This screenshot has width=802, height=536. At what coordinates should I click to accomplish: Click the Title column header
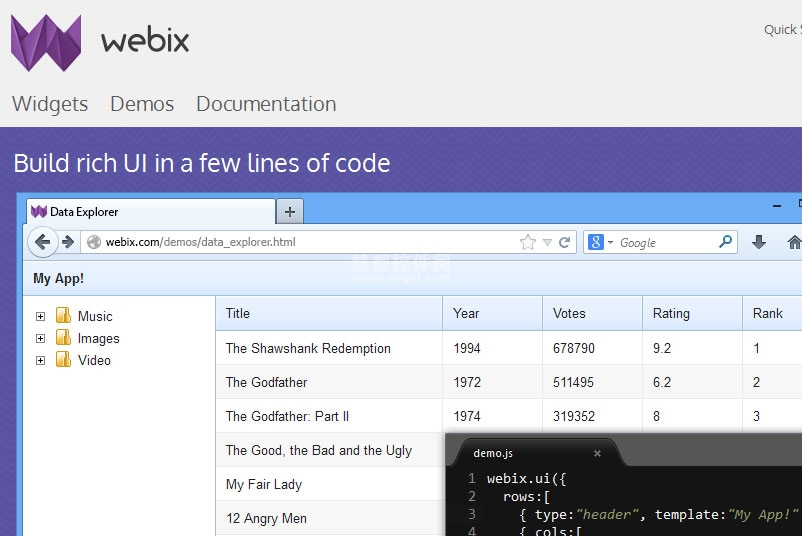tap(329, 313)
